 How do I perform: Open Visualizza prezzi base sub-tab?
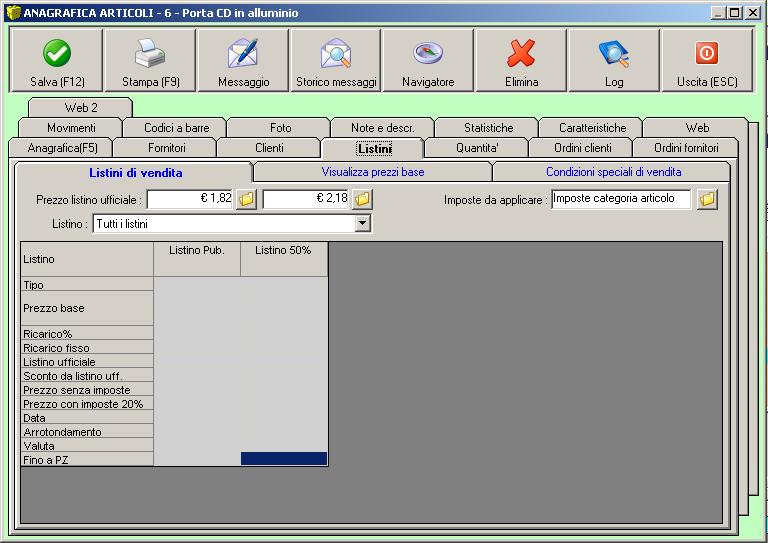pyautogui.click(x=373, y=172)
